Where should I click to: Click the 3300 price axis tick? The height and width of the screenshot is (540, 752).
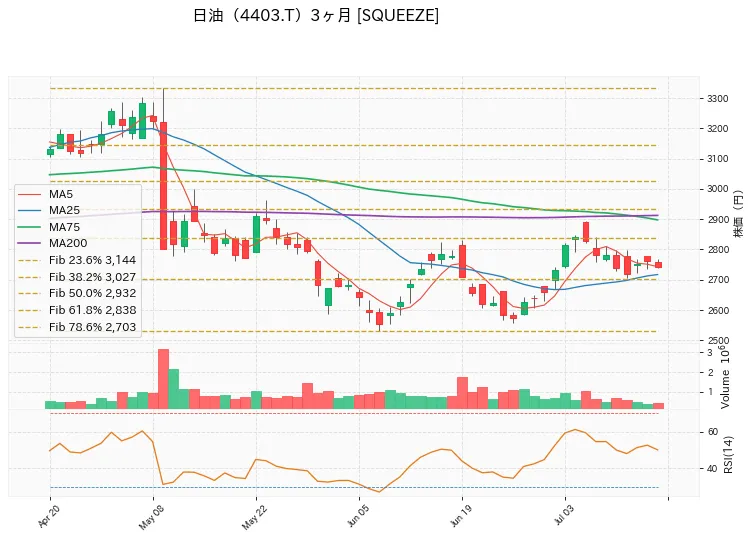[x=717, y=99]
